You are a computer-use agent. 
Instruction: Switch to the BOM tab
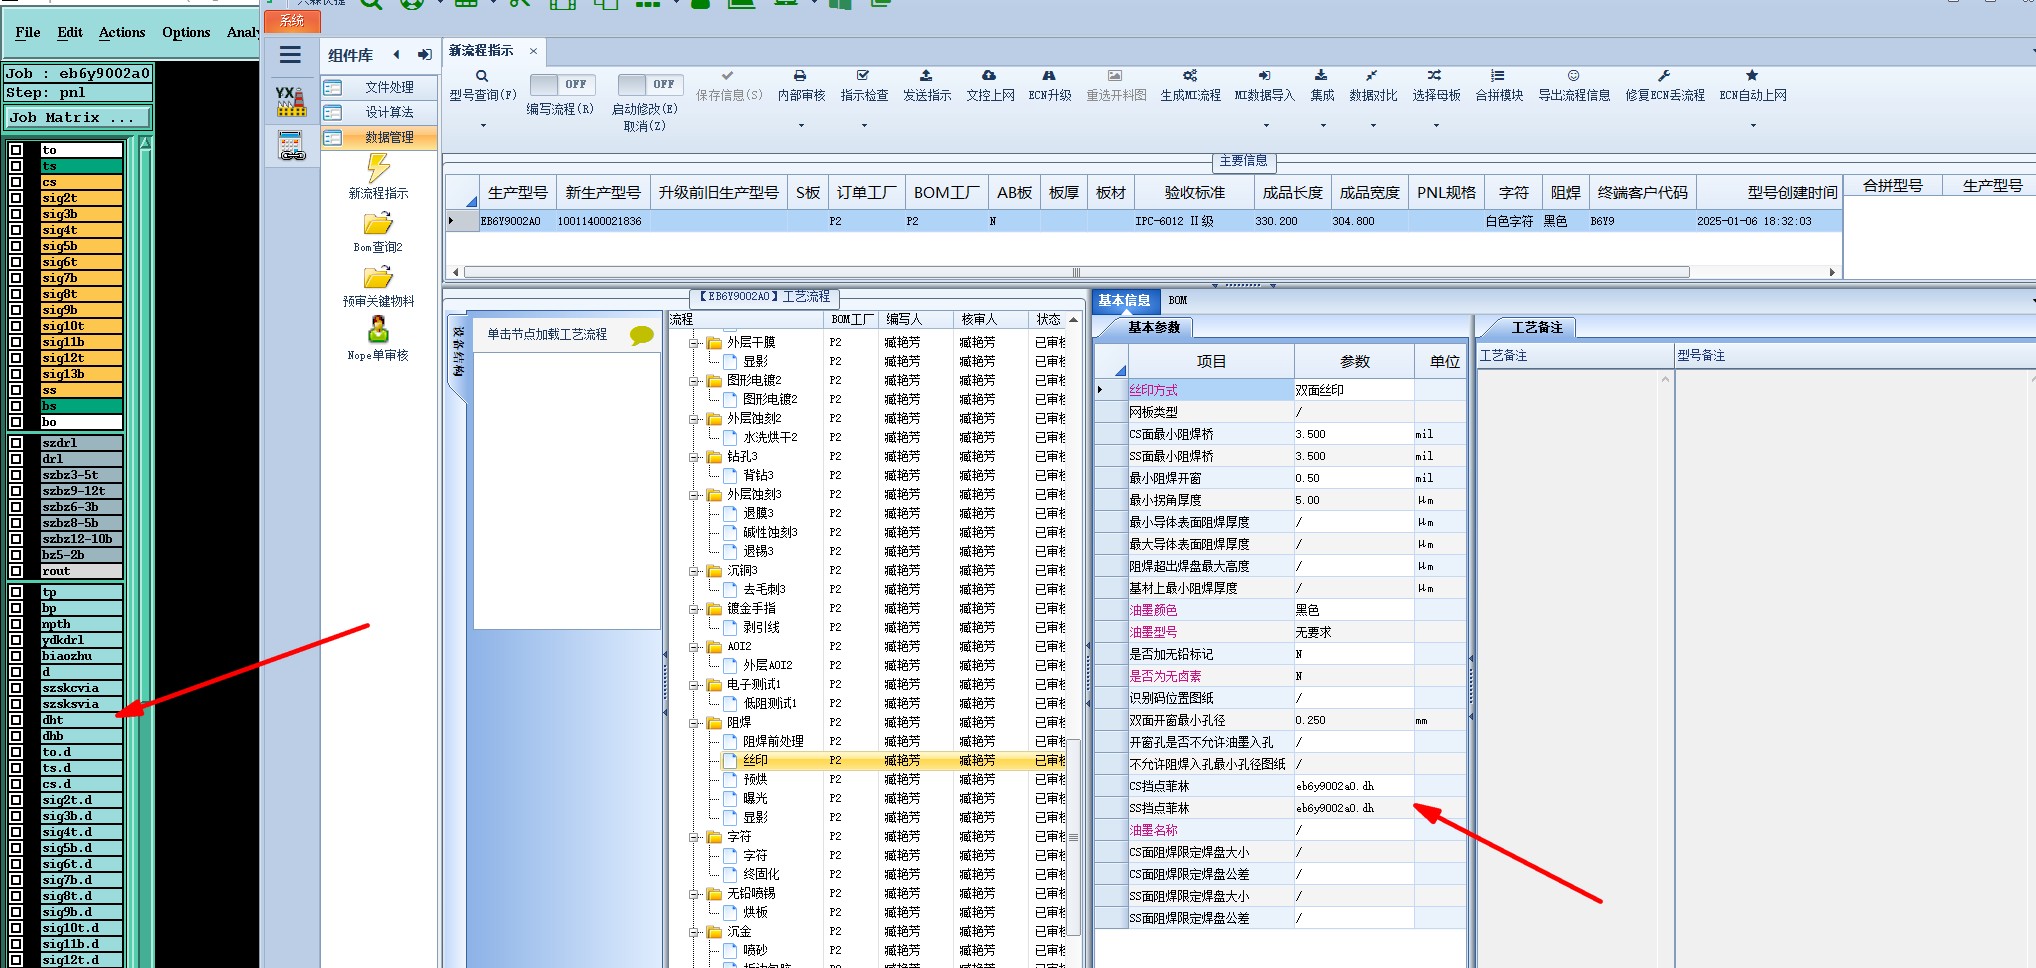(x=1178, y=300)
